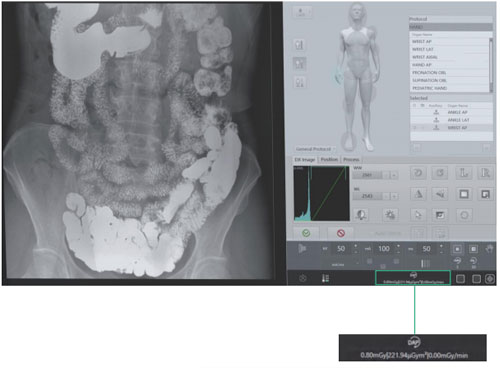Accept the image with the green checkmark

tap(306, 233)
